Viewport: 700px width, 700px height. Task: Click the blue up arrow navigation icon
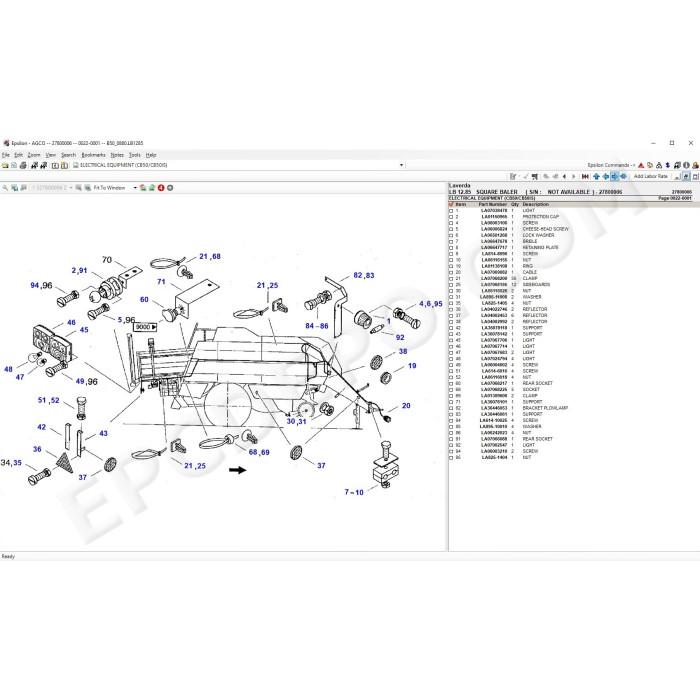pyautogui.click(x=596, y=177)
